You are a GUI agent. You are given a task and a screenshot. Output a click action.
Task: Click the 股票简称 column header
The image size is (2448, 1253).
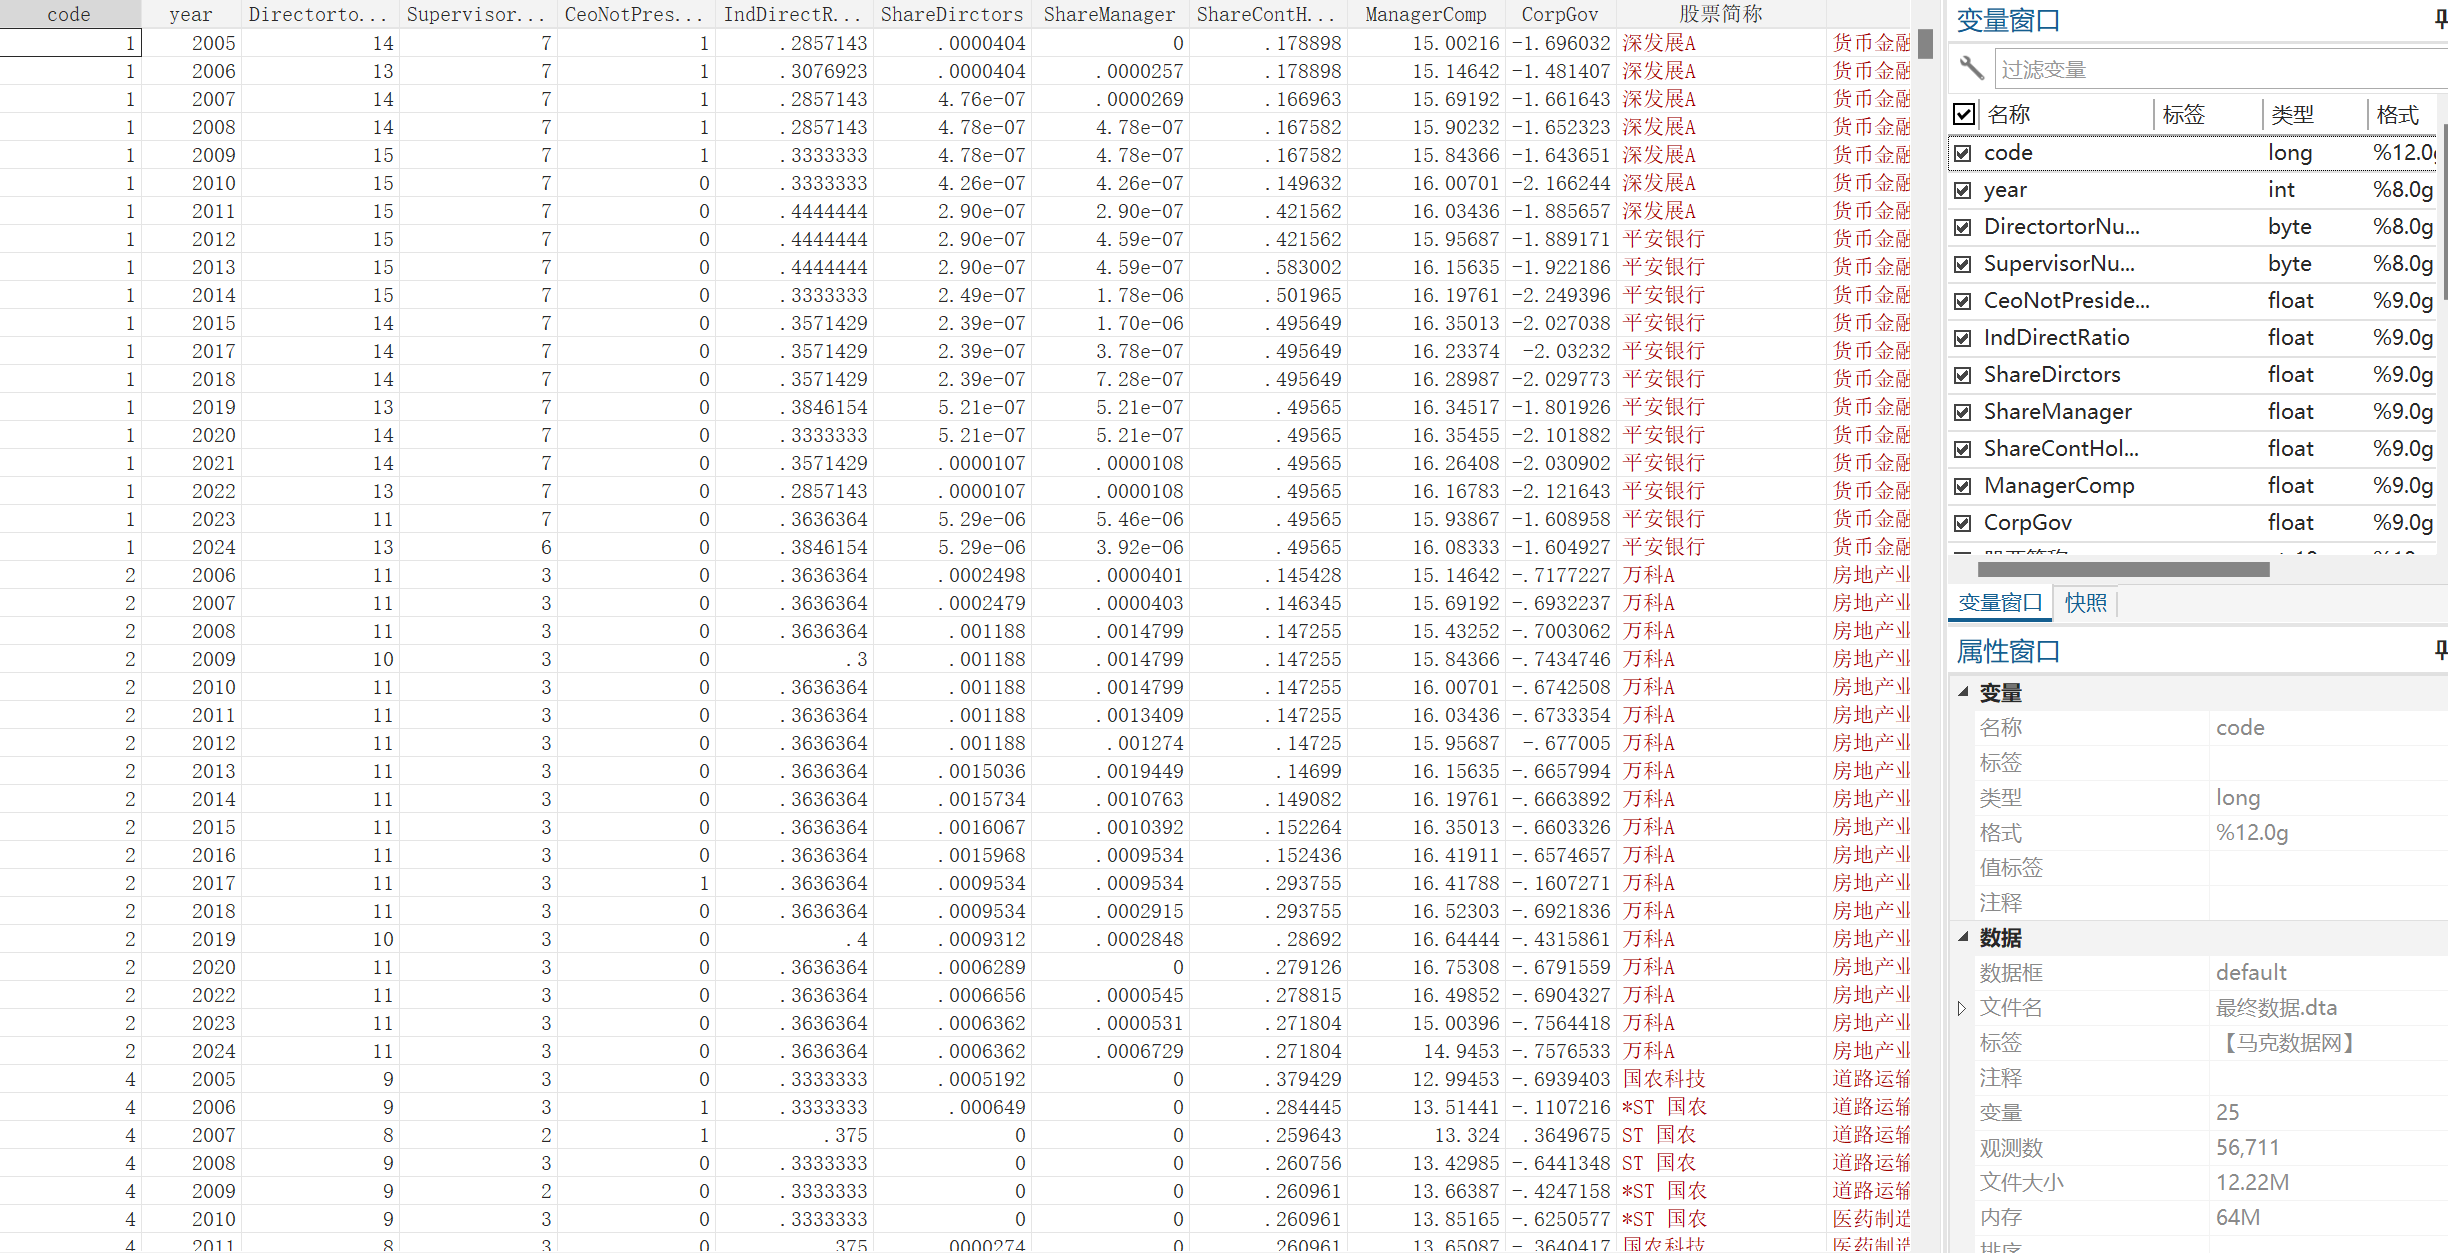tap(1720, 14)
